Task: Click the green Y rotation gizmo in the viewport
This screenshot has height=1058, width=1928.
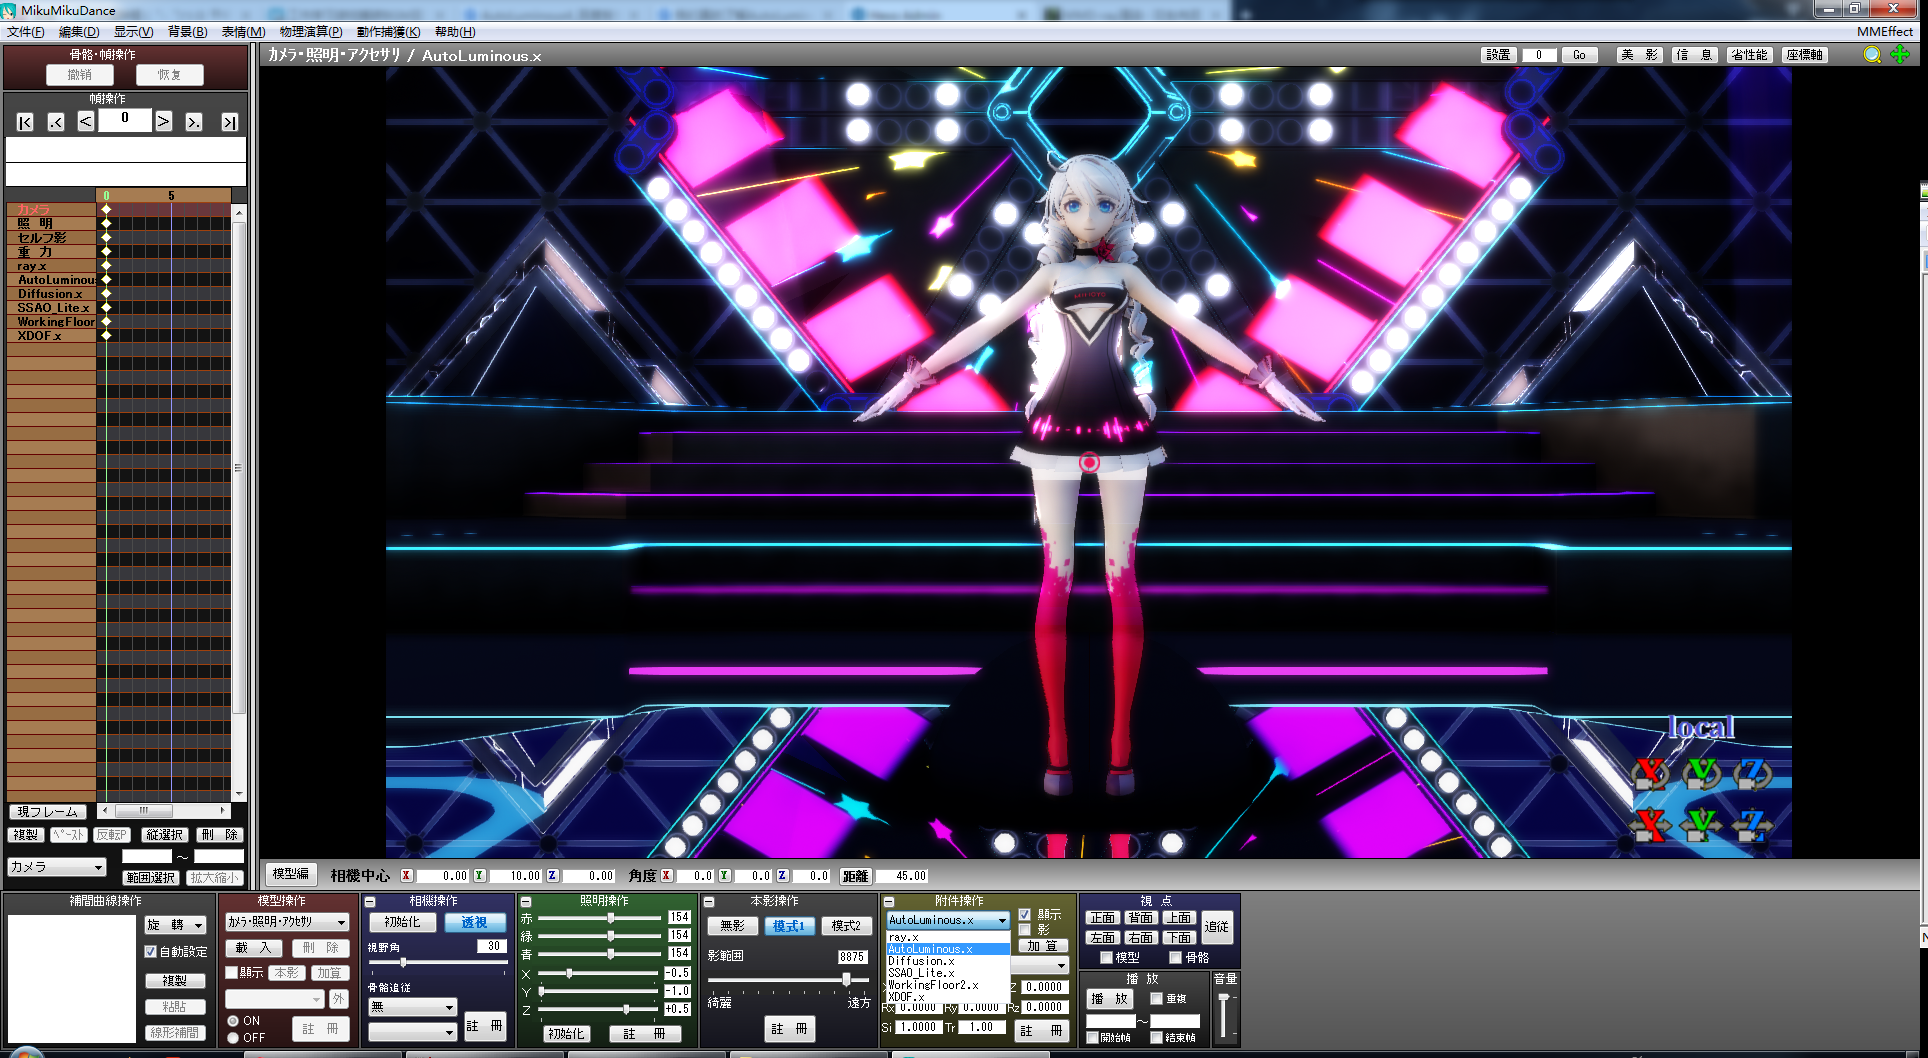Action: [1700, 773]
